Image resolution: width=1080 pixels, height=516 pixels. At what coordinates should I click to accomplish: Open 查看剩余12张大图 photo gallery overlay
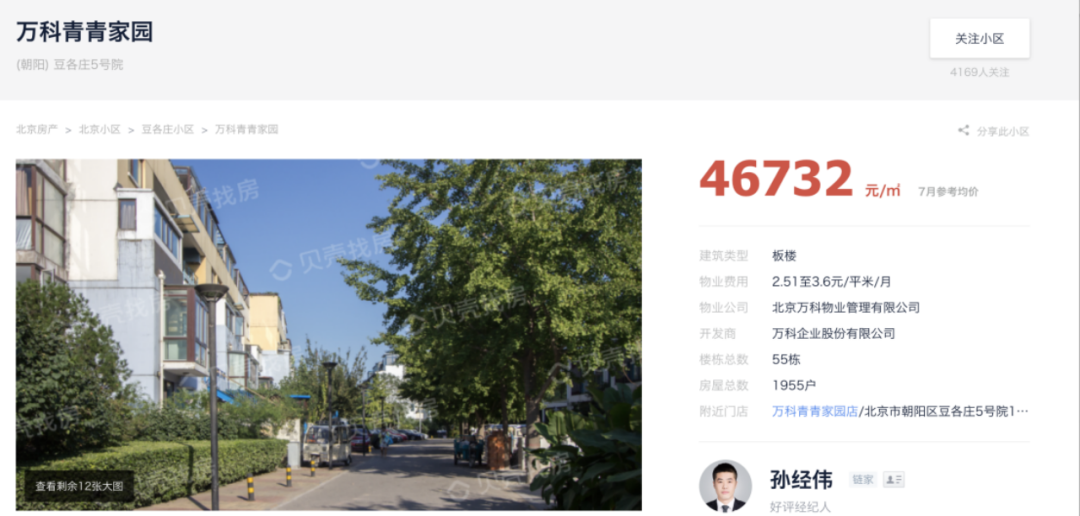click(x=79, y=486)
